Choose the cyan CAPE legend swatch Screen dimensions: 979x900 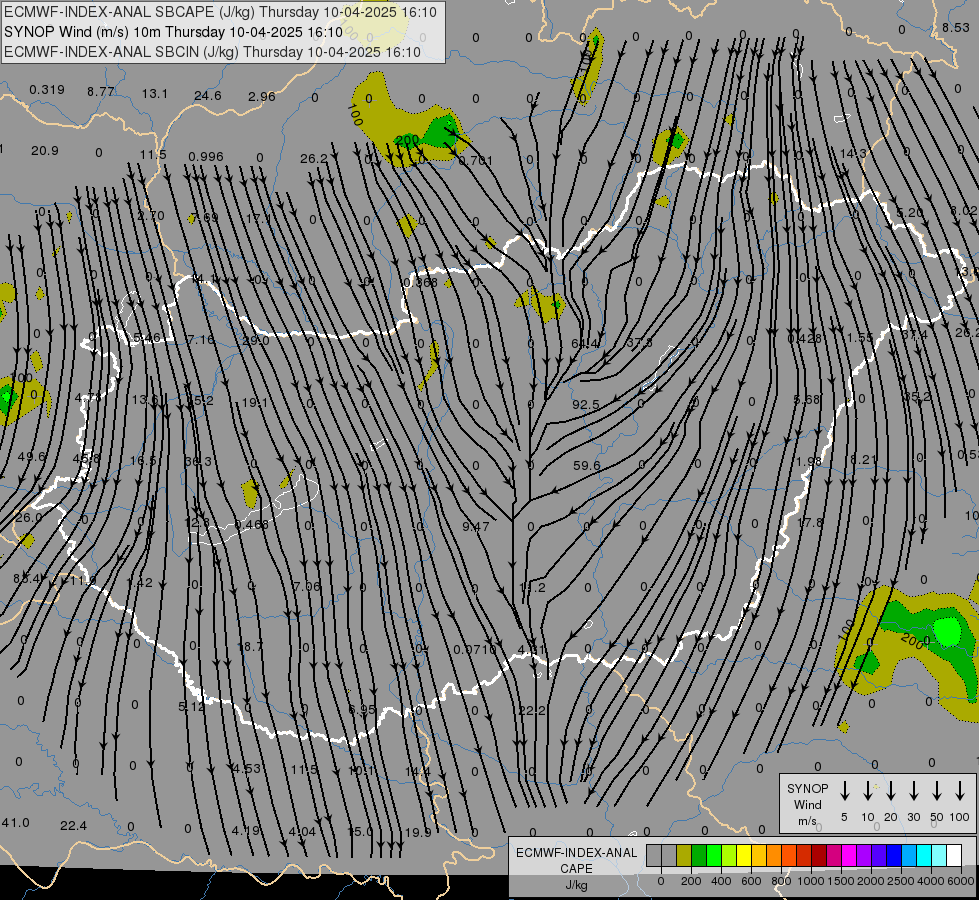pos(923,855)
